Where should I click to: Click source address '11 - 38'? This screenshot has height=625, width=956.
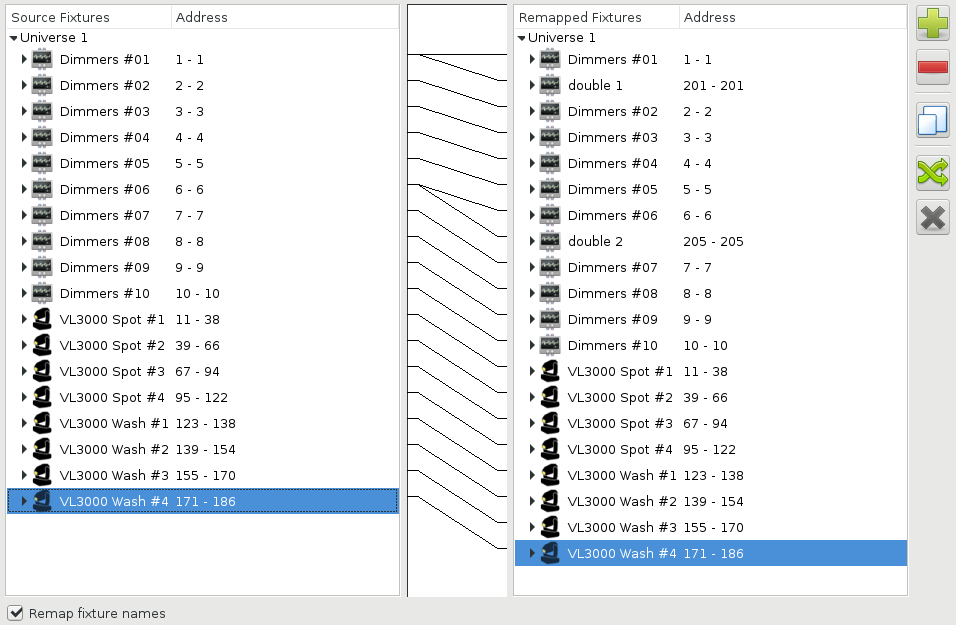pos(198,319)
